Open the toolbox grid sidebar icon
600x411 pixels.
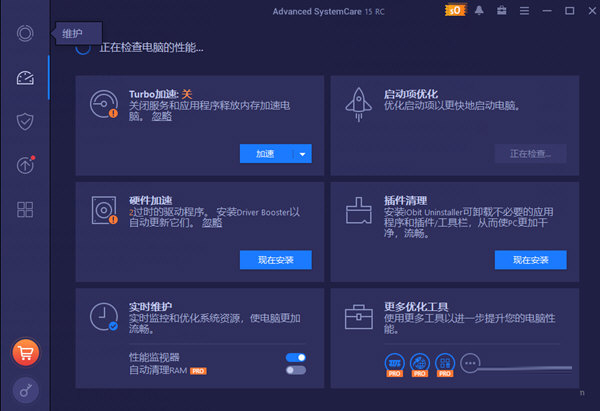tap(25, 210)
